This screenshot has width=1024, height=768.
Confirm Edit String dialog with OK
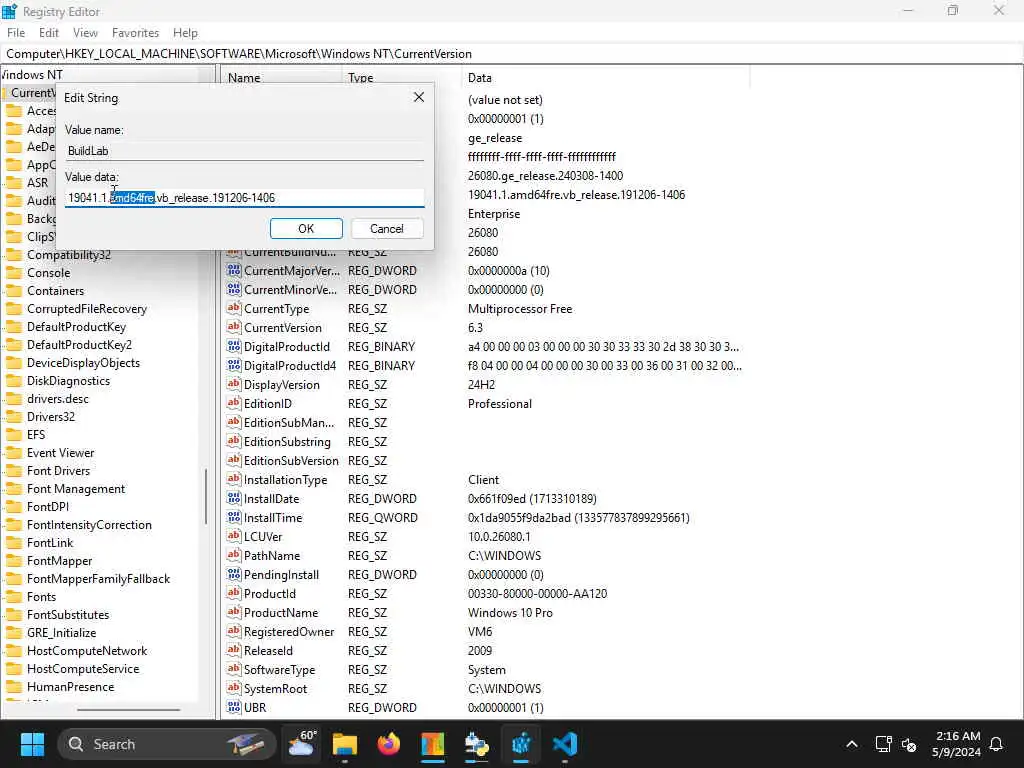click(x=306, y=229)
